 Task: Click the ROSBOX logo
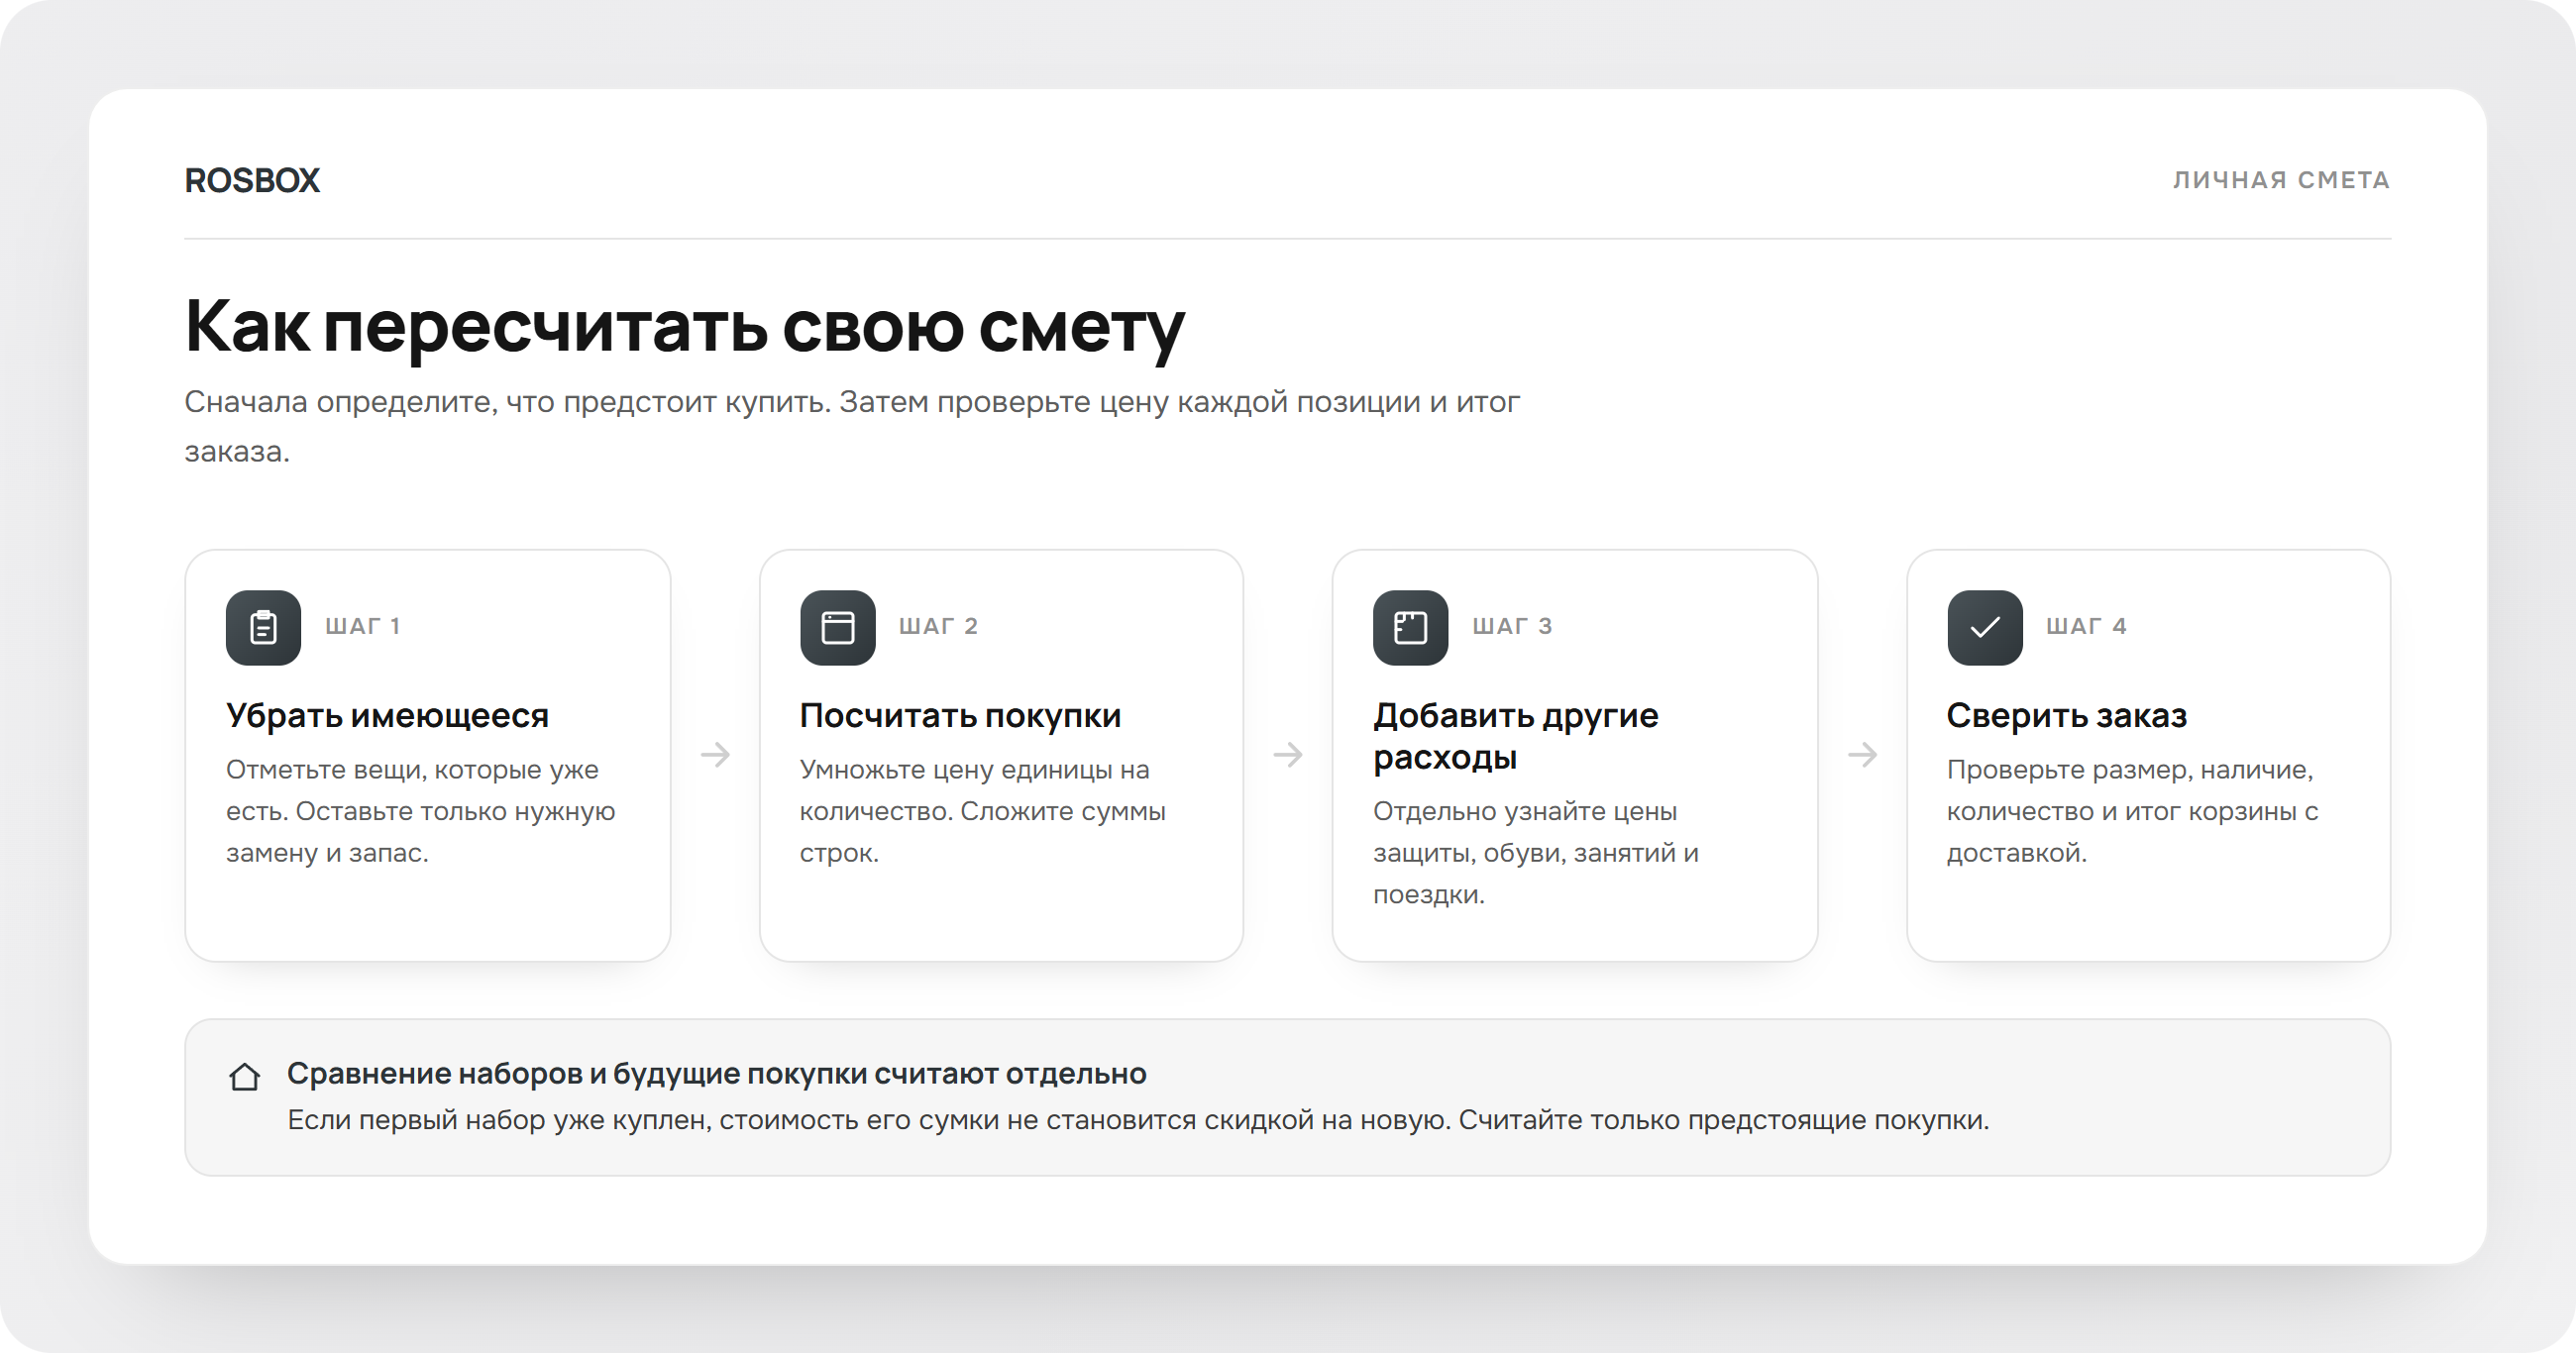252,180
